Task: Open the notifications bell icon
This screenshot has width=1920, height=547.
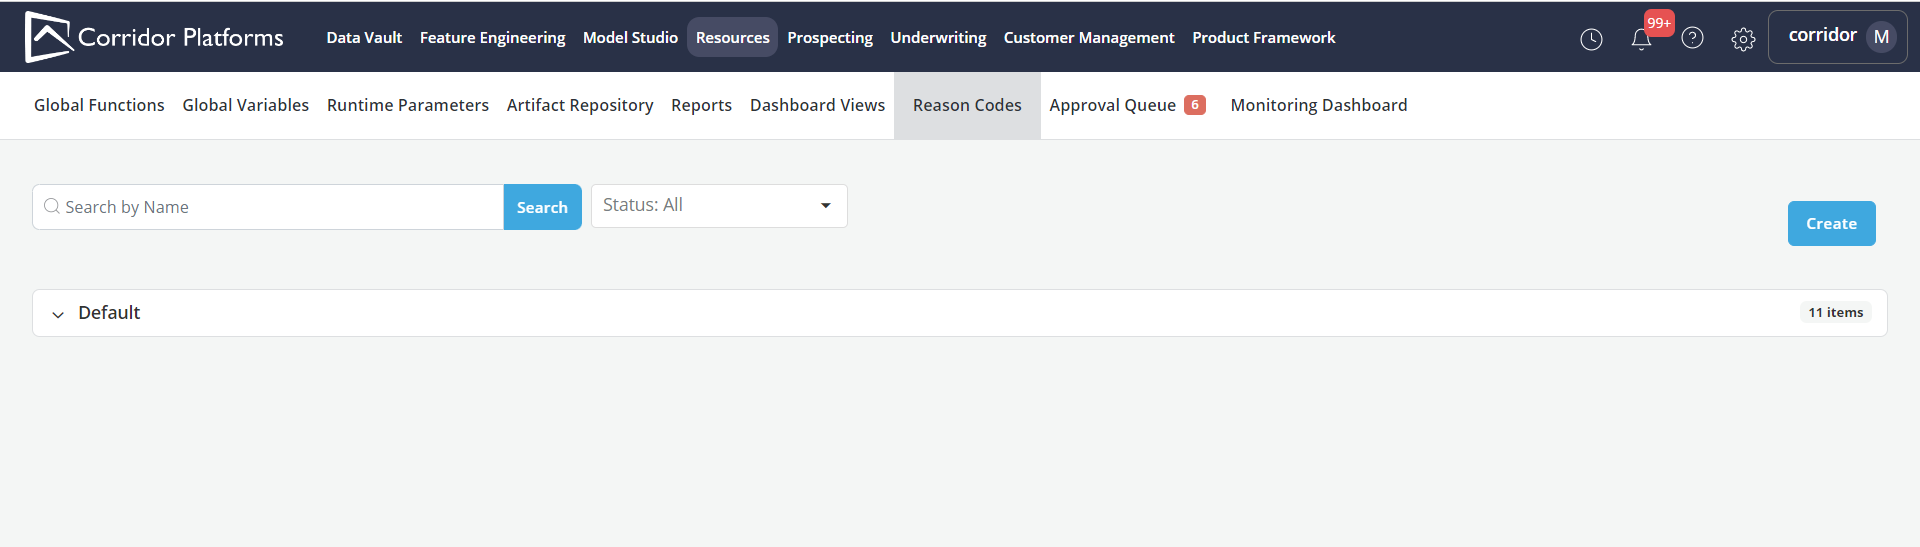Action: (1641, 39)
